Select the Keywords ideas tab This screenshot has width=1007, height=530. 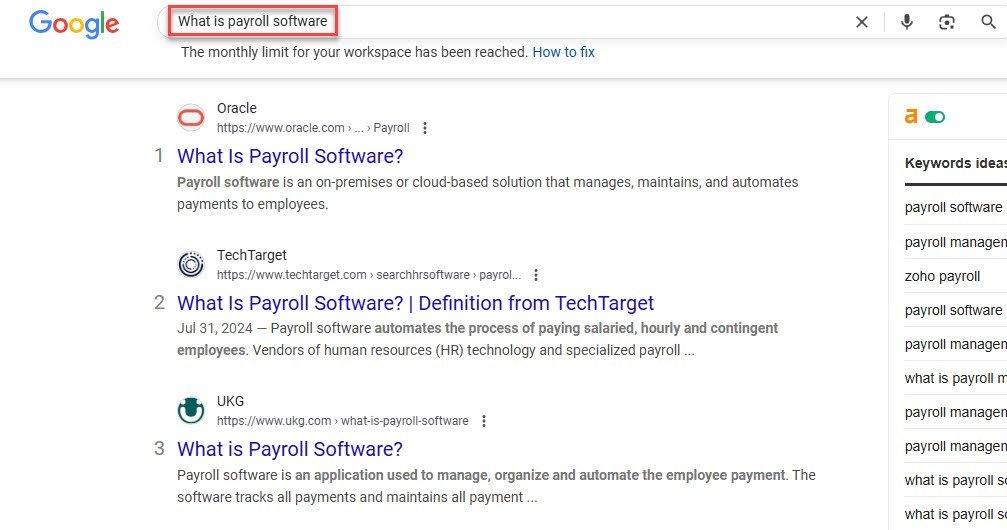(x=956, y=163)
